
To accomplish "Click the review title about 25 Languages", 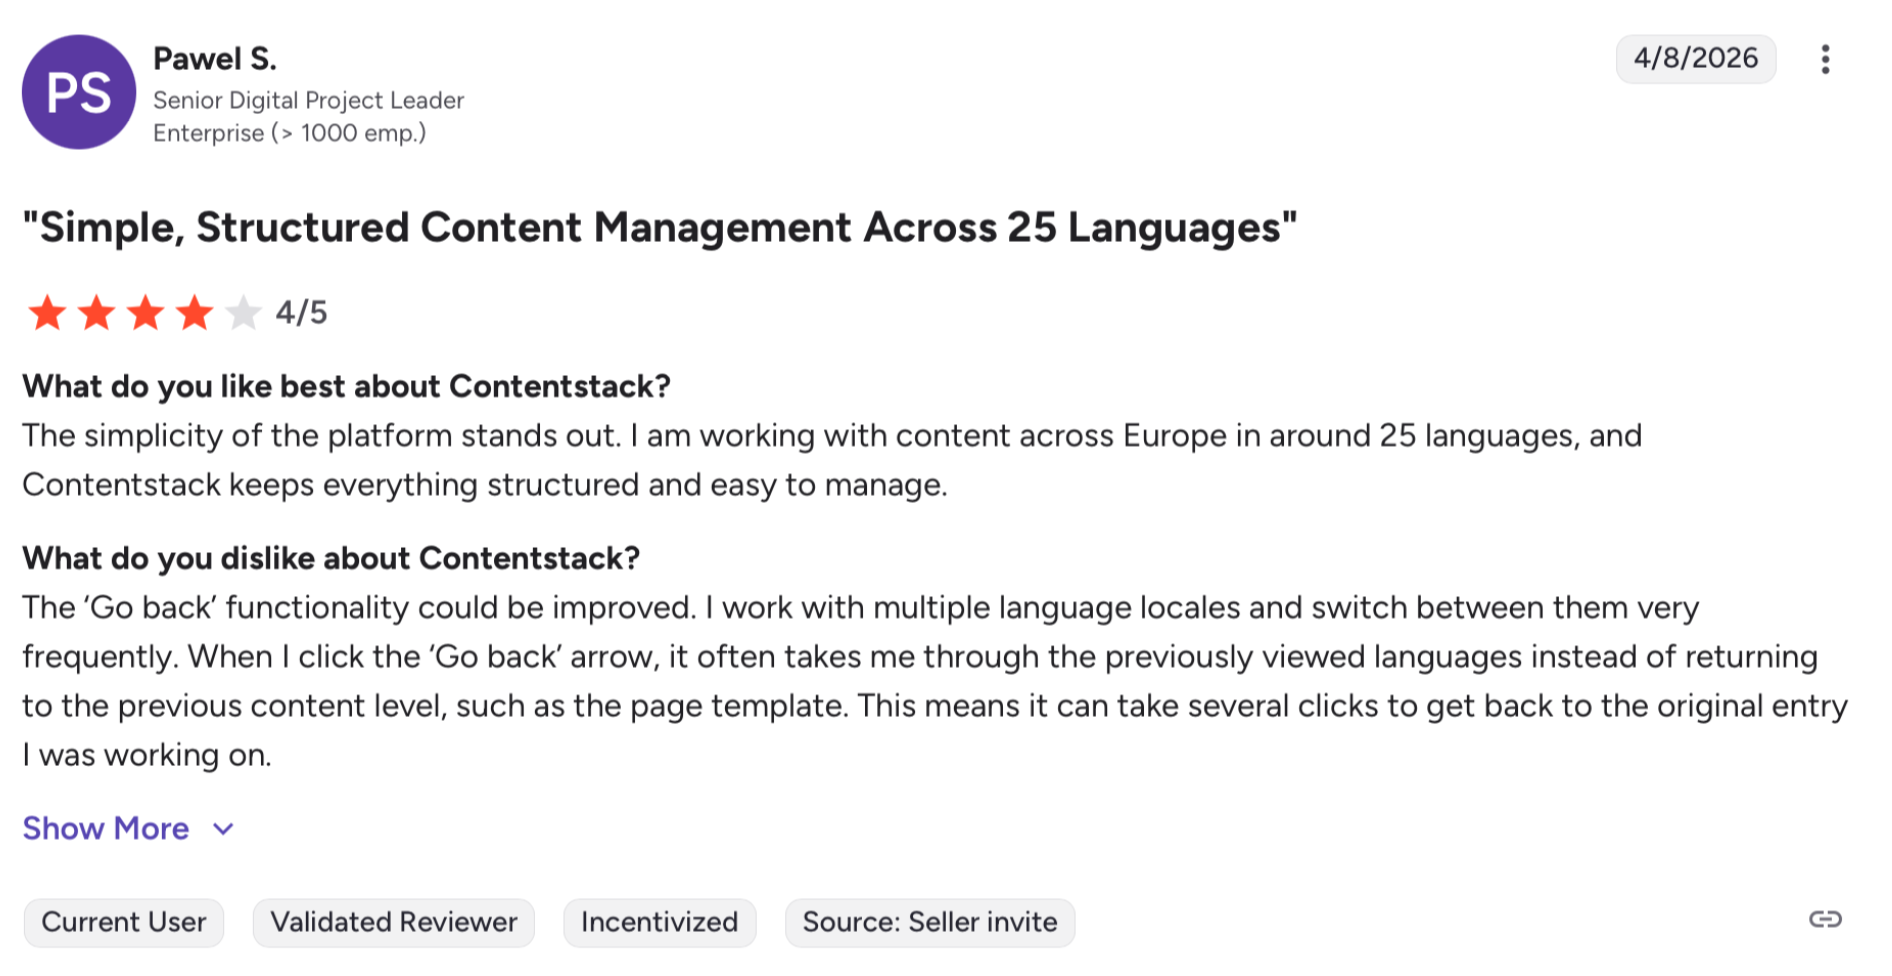I will pos(659,227).
